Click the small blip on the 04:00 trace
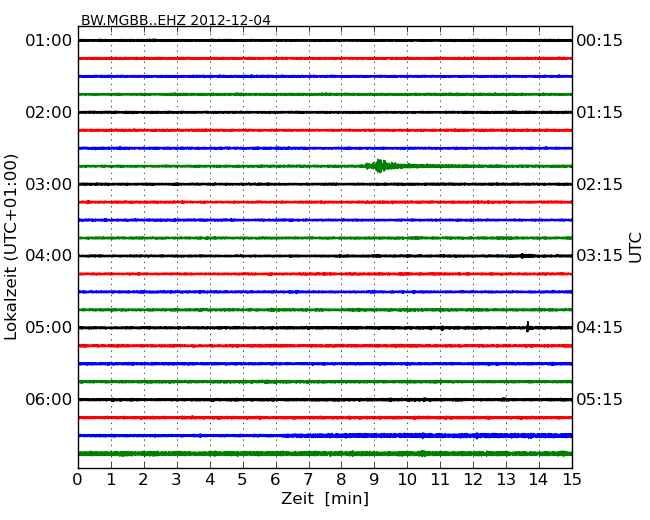This screenshot has height=520, width=650. coord(527,256)
